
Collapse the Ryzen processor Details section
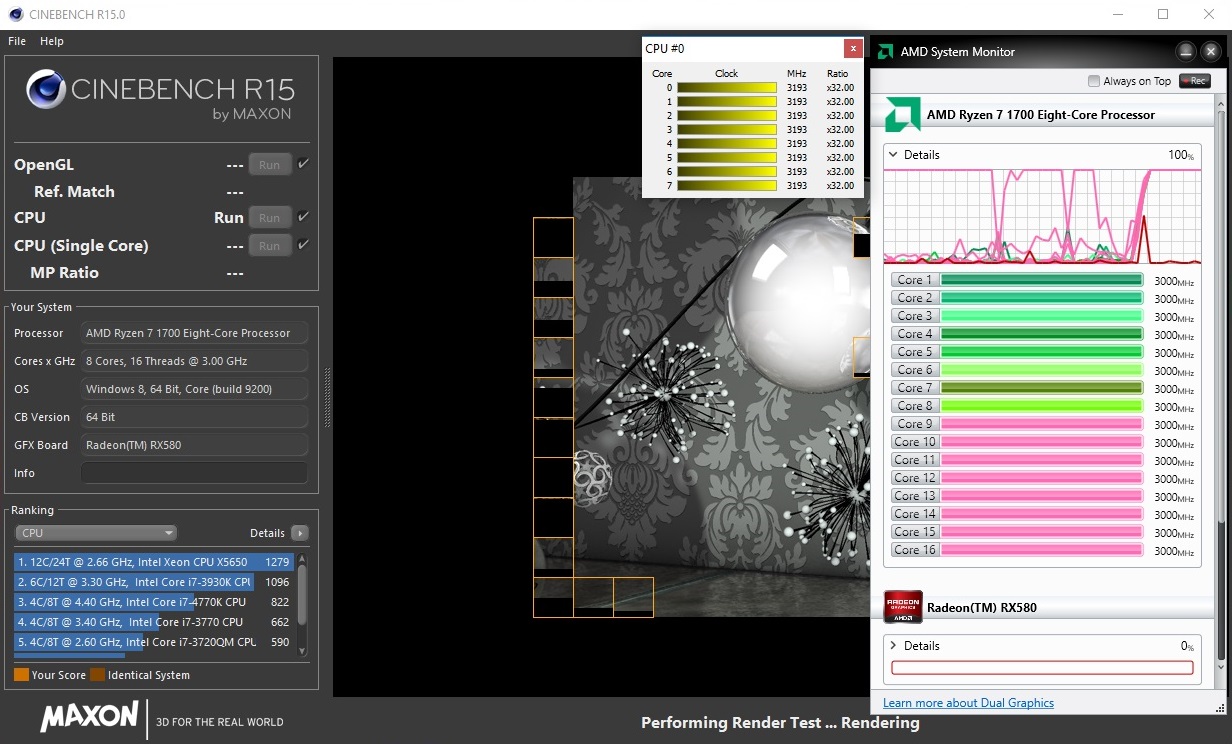(894, 155)
